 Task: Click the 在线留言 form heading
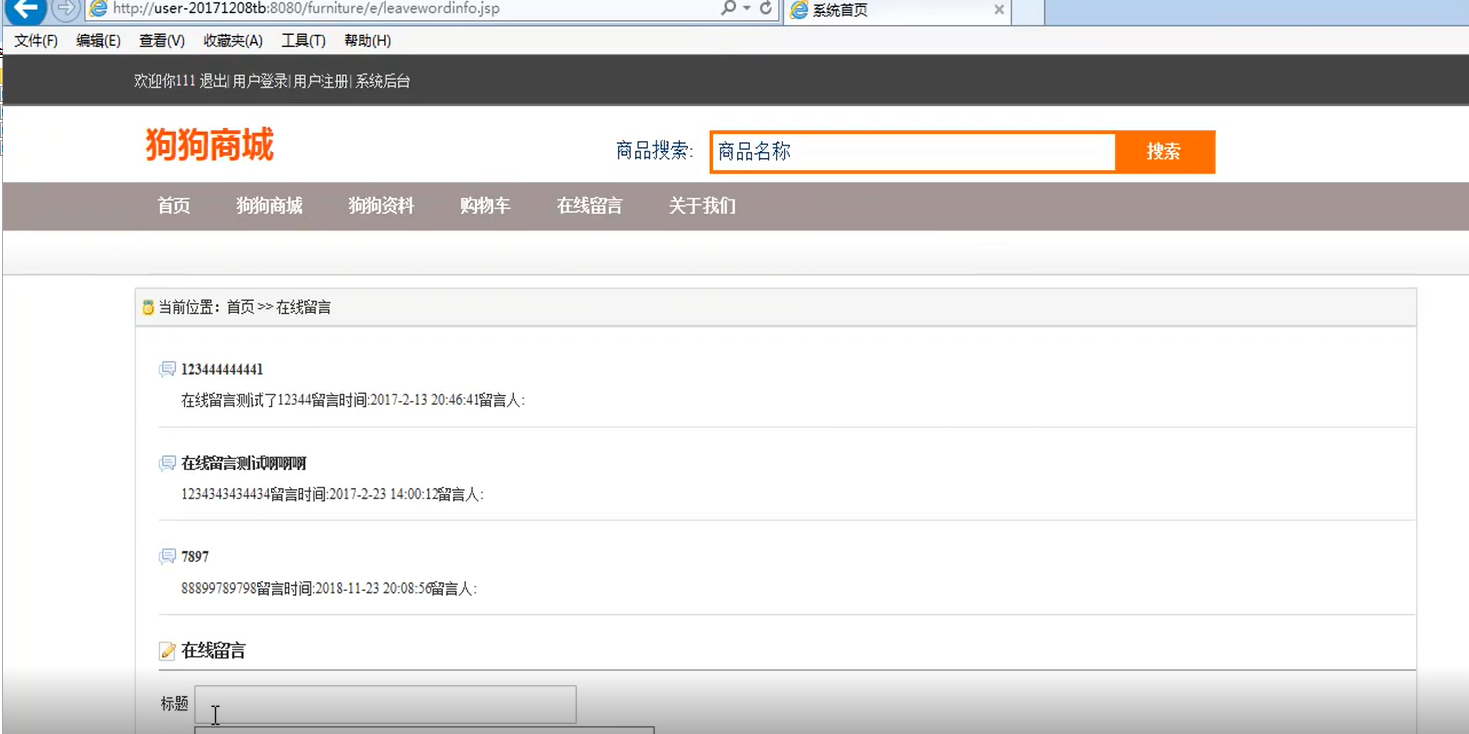213,651
